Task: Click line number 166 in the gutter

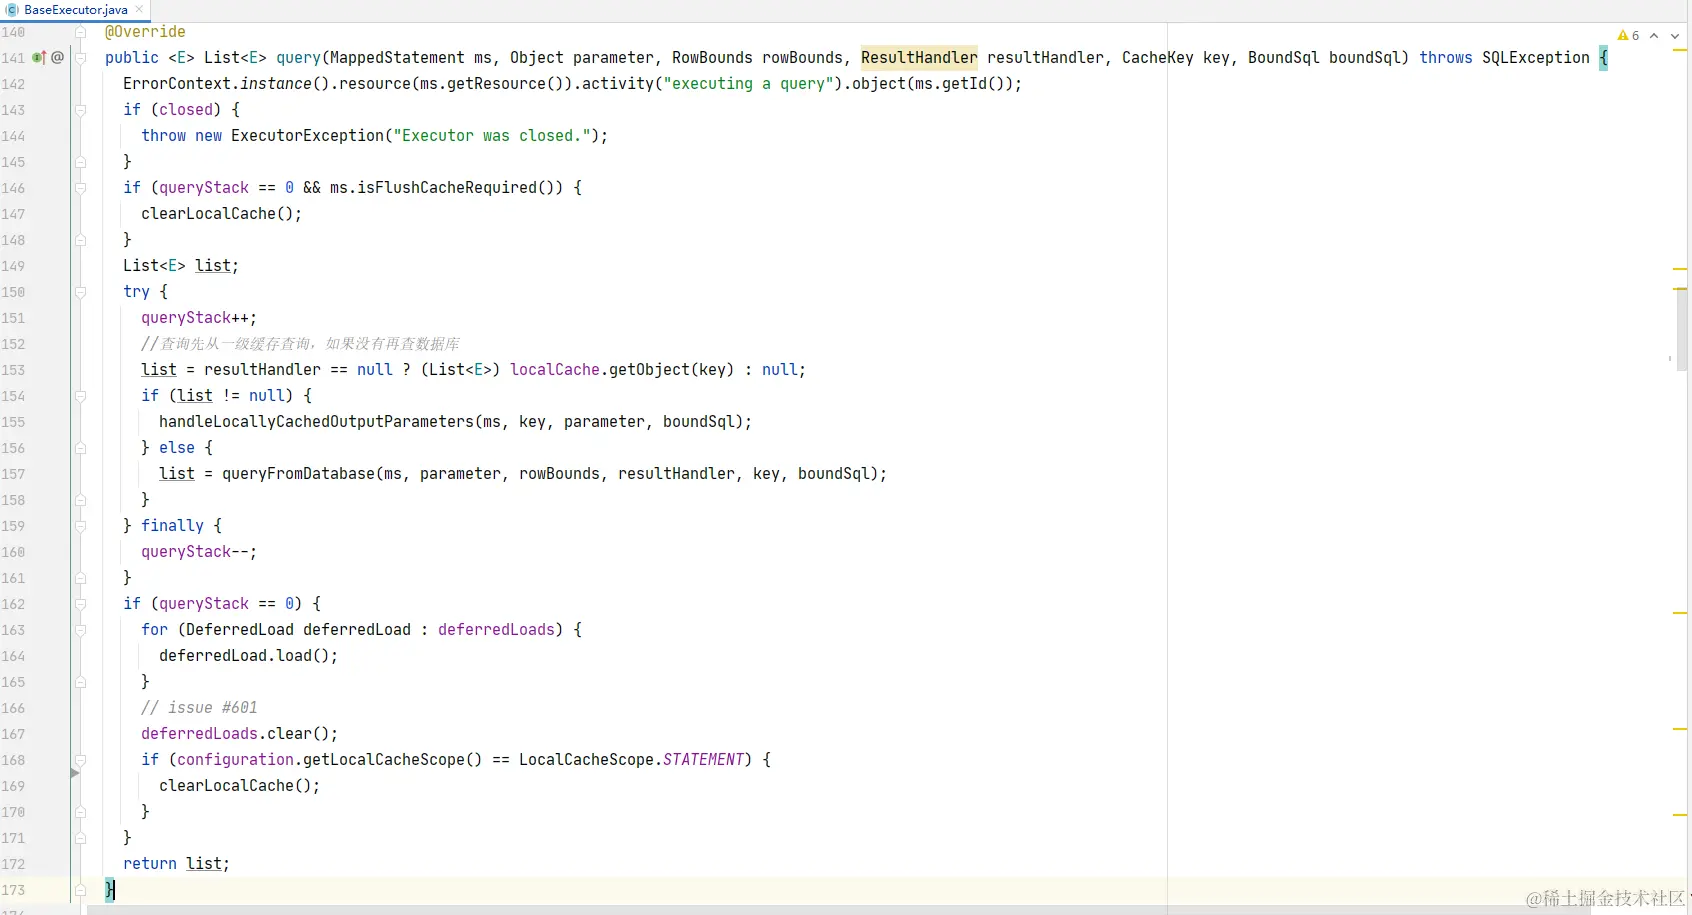Action: click(x=13, y=708)
